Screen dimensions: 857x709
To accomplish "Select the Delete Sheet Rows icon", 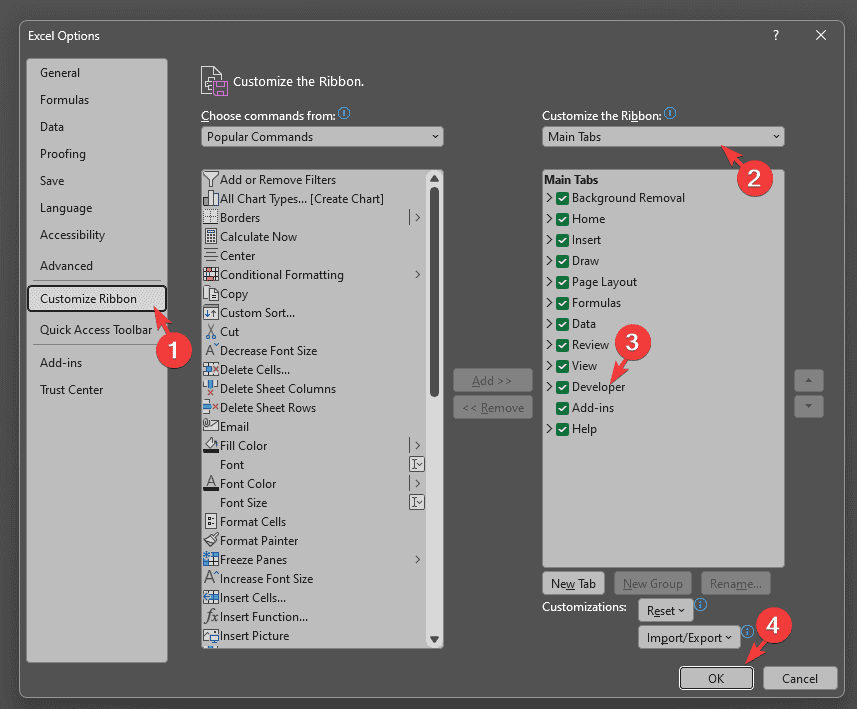I will tap(210, 407).
